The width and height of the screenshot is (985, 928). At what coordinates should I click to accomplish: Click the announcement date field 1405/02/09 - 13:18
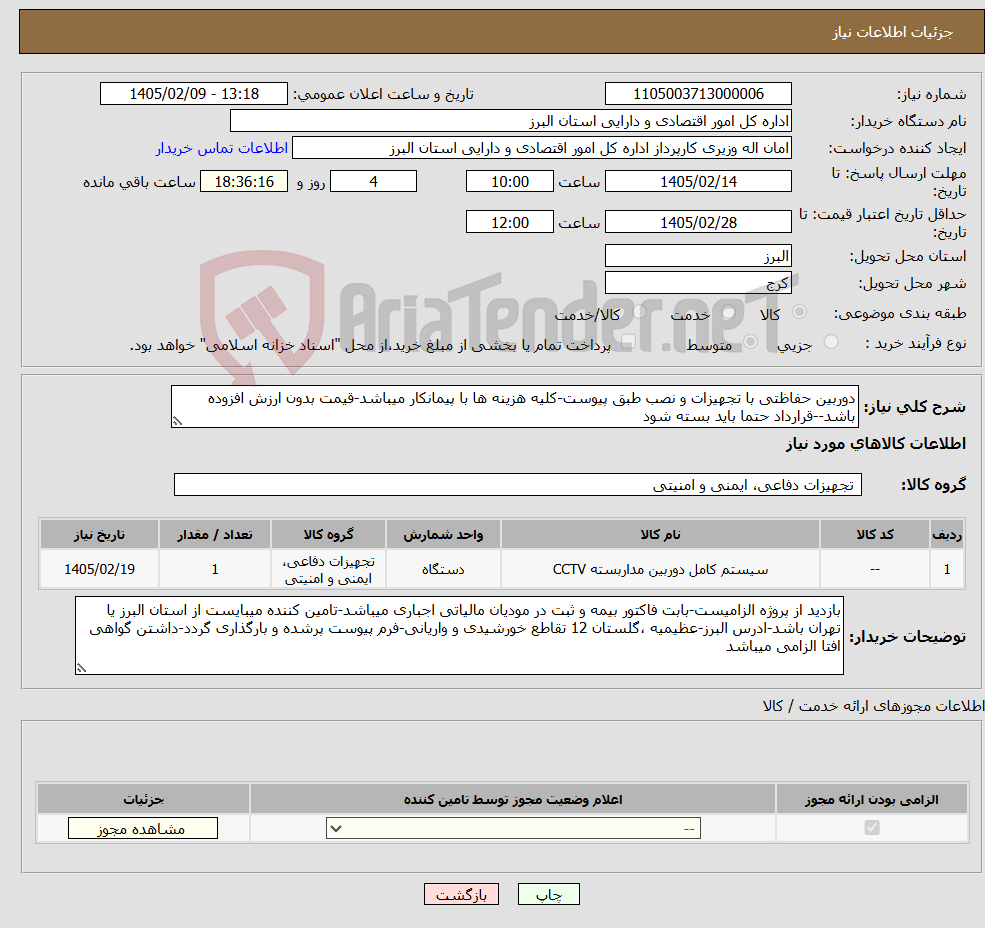[193, 94]
